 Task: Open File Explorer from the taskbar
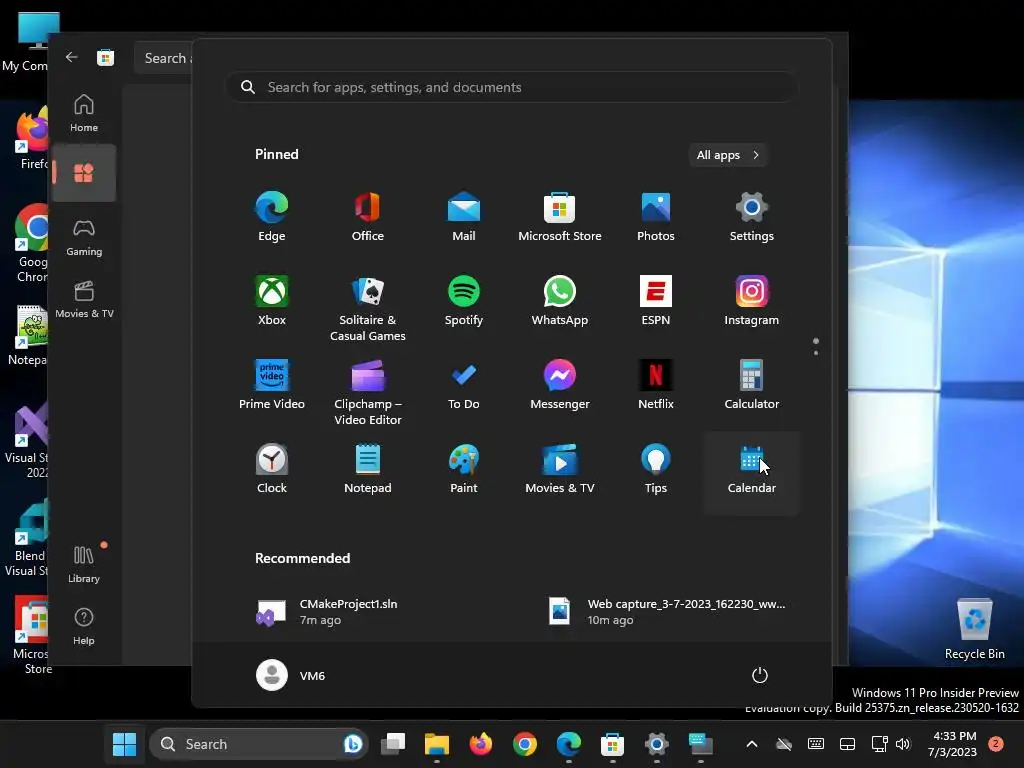[x=437, y=744]
